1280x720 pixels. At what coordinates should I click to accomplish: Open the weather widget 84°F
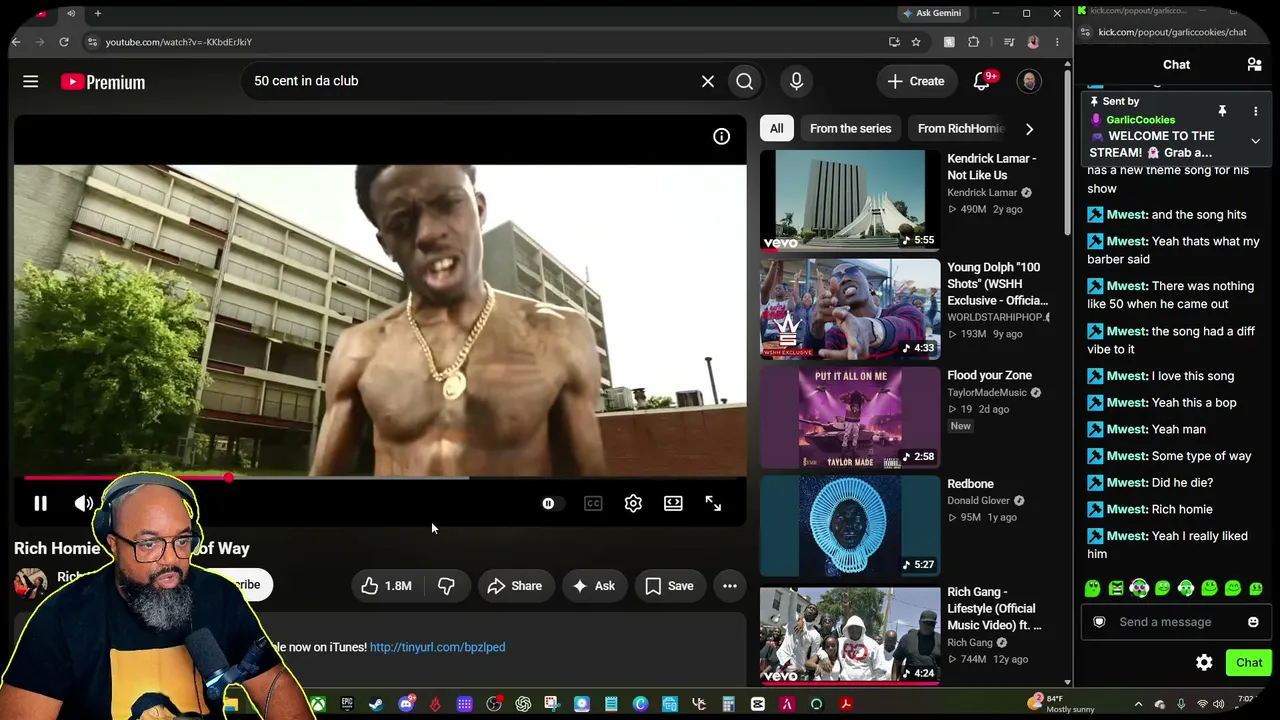(x=1063, y=704)
